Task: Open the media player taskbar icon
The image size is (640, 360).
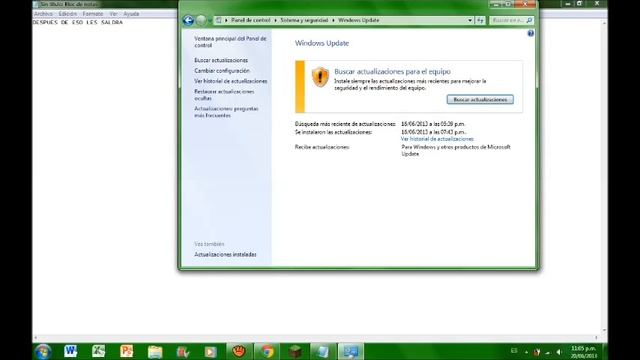Action: (x=211, y=351)
